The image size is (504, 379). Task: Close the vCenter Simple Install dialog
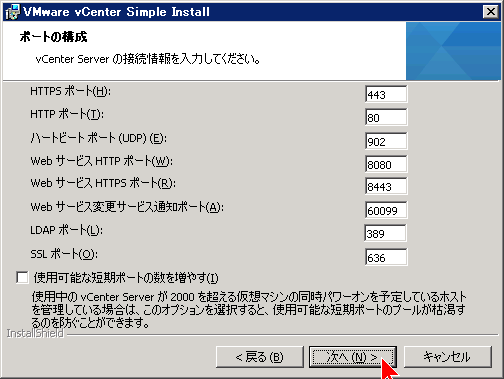point(490,12)
